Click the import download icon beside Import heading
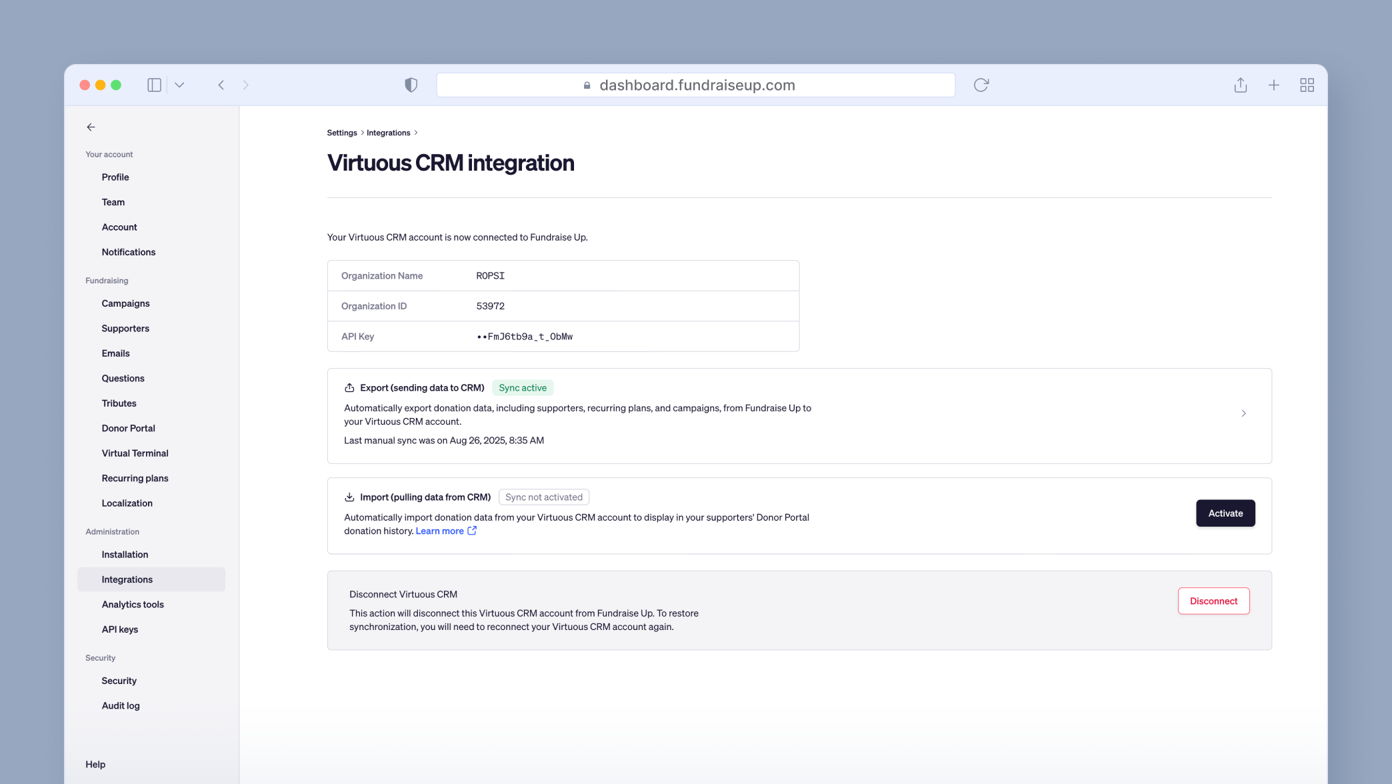 point(349,497)
